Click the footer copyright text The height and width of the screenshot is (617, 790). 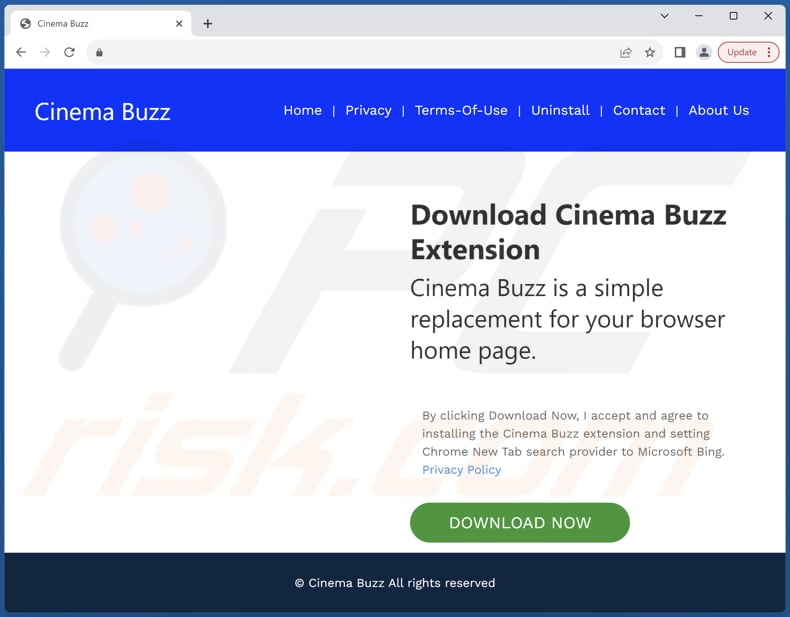pos(395,583)
